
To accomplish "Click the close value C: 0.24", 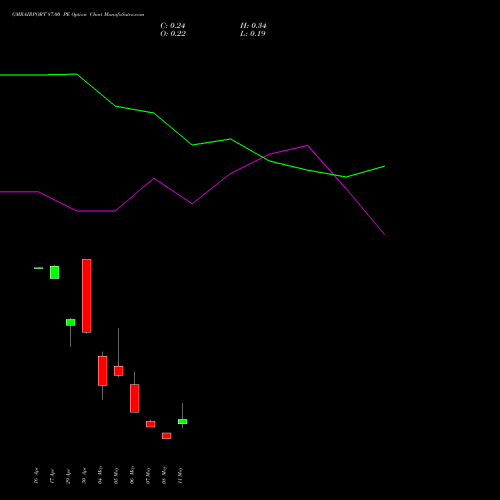I will pos(173,26).
